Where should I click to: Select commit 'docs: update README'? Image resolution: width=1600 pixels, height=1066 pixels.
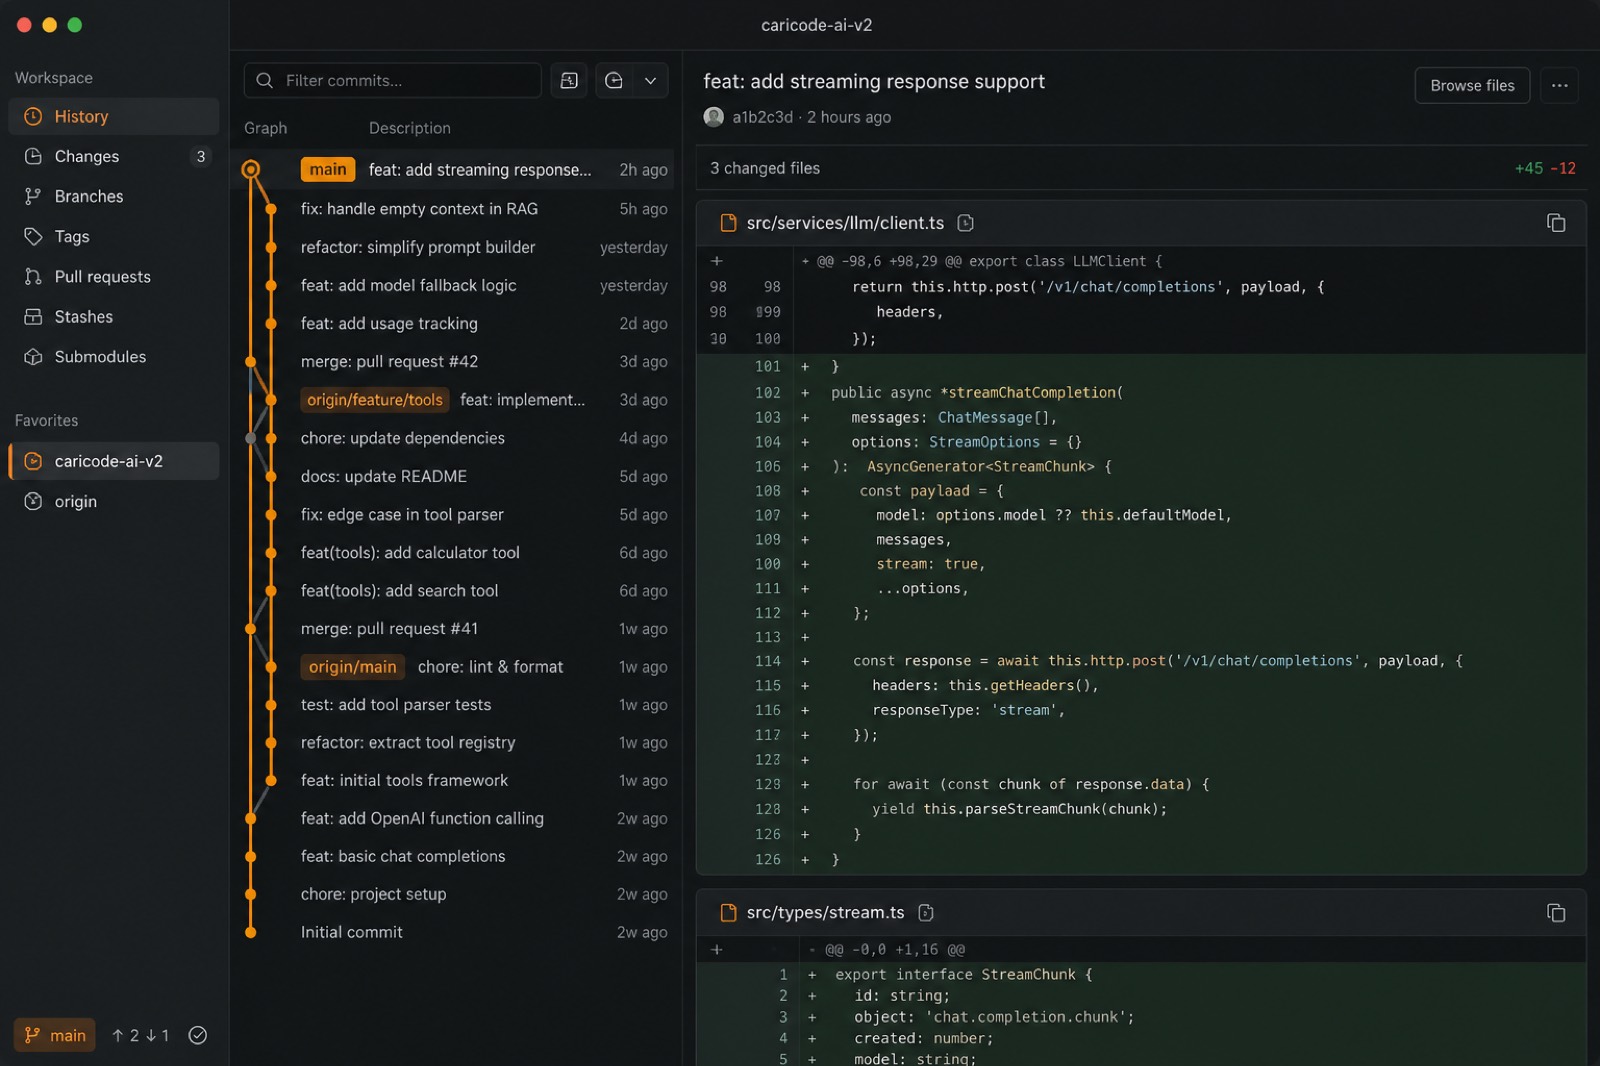point(455,476)
